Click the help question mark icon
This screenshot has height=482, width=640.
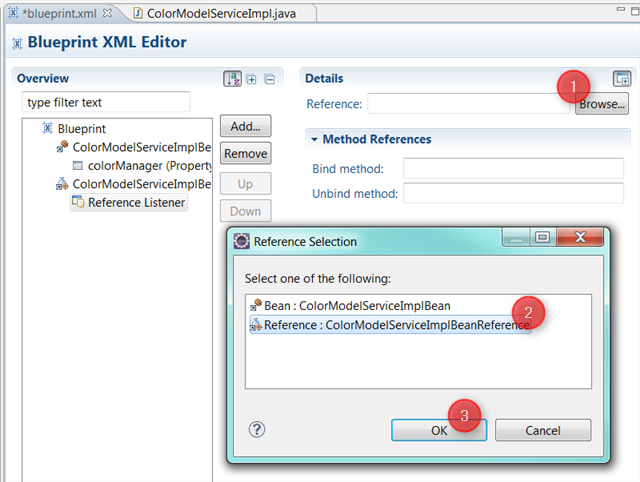(x=257, y=429)
